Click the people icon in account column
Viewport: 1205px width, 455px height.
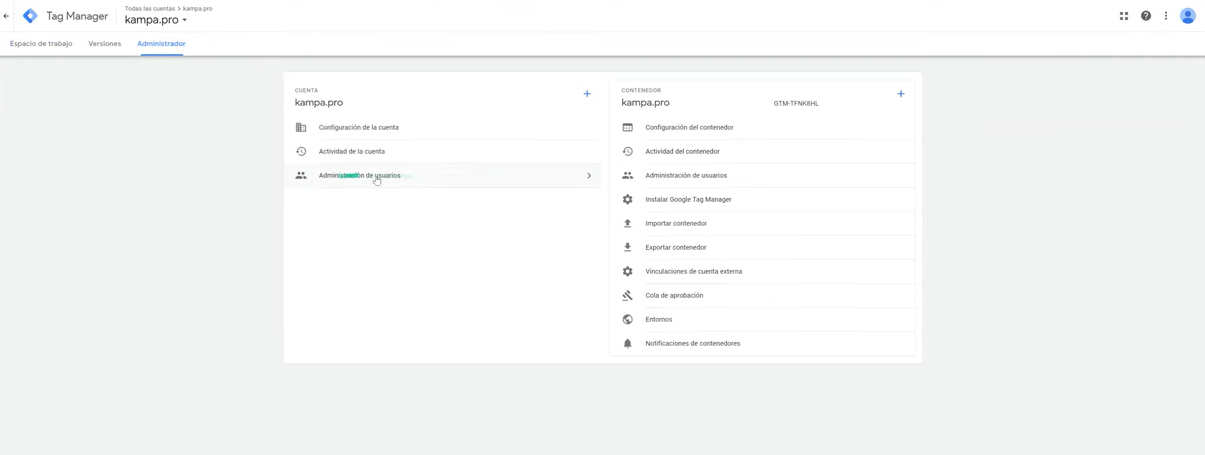click(301, 176)
